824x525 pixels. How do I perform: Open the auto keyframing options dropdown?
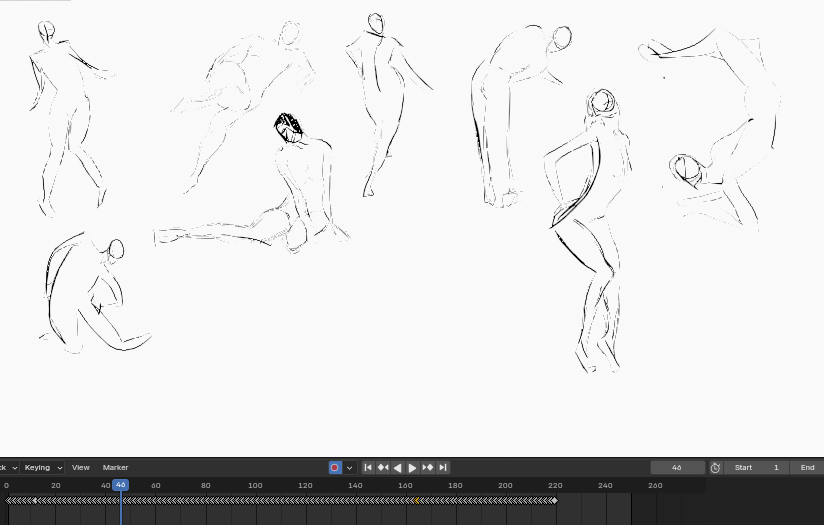349,468
